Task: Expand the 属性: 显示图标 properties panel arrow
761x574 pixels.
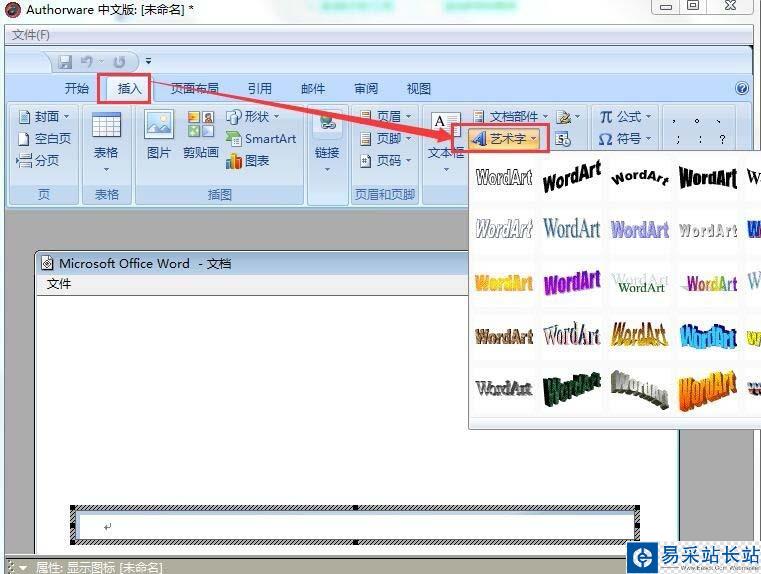Action: (23, 567)
